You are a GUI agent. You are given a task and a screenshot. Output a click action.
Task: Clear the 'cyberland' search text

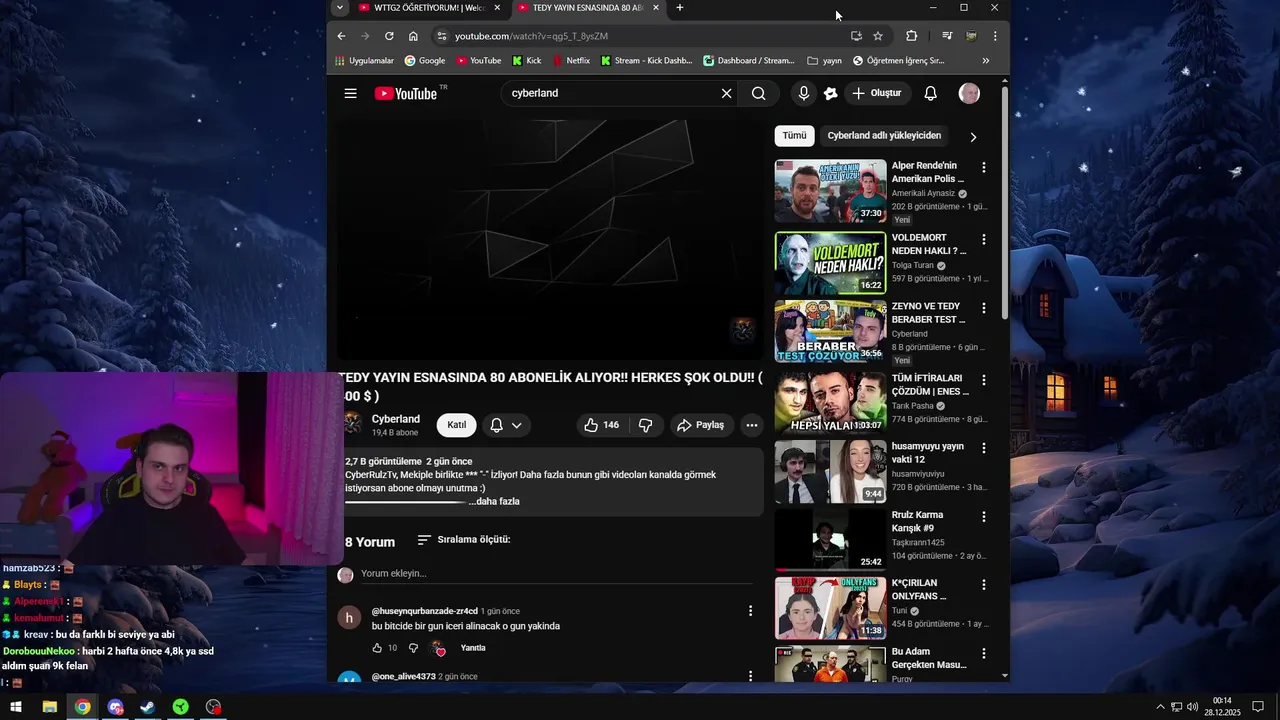(x=727, y=93)
